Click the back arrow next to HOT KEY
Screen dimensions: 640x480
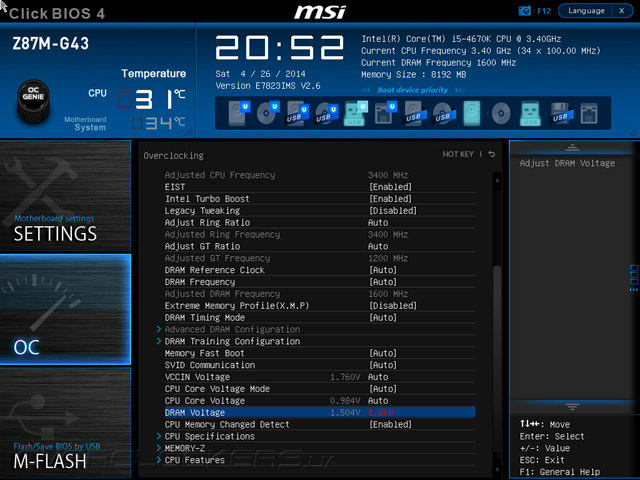click(x=491, y=154)
